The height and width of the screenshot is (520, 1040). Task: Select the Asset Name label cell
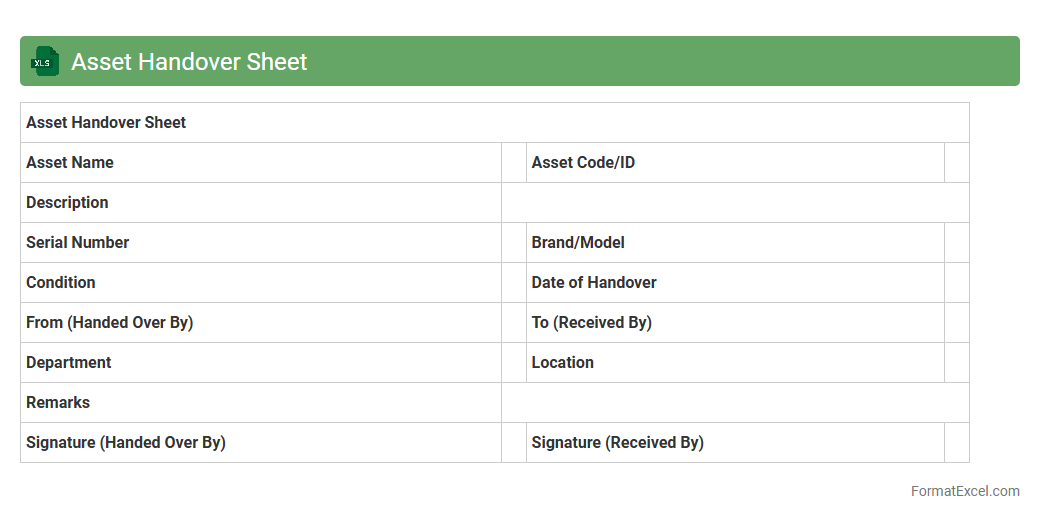260,163
